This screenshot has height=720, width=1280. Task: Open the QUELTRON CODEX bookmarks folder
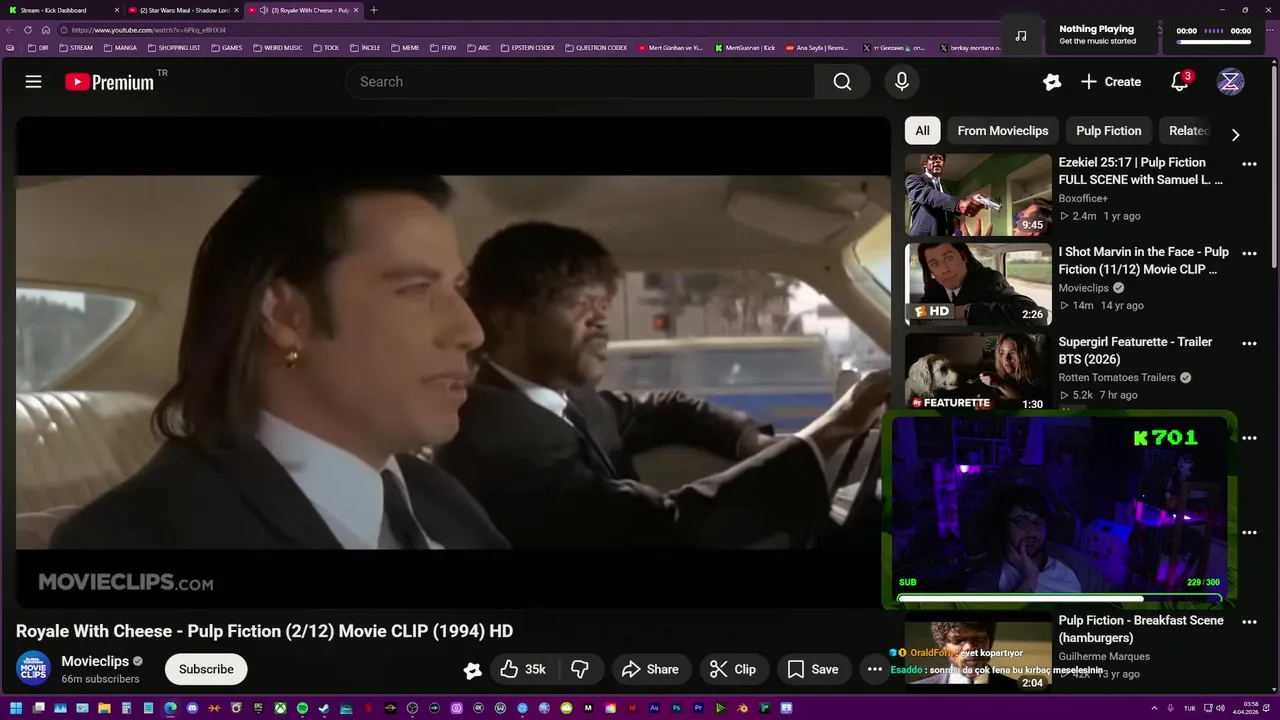[596, 48]
